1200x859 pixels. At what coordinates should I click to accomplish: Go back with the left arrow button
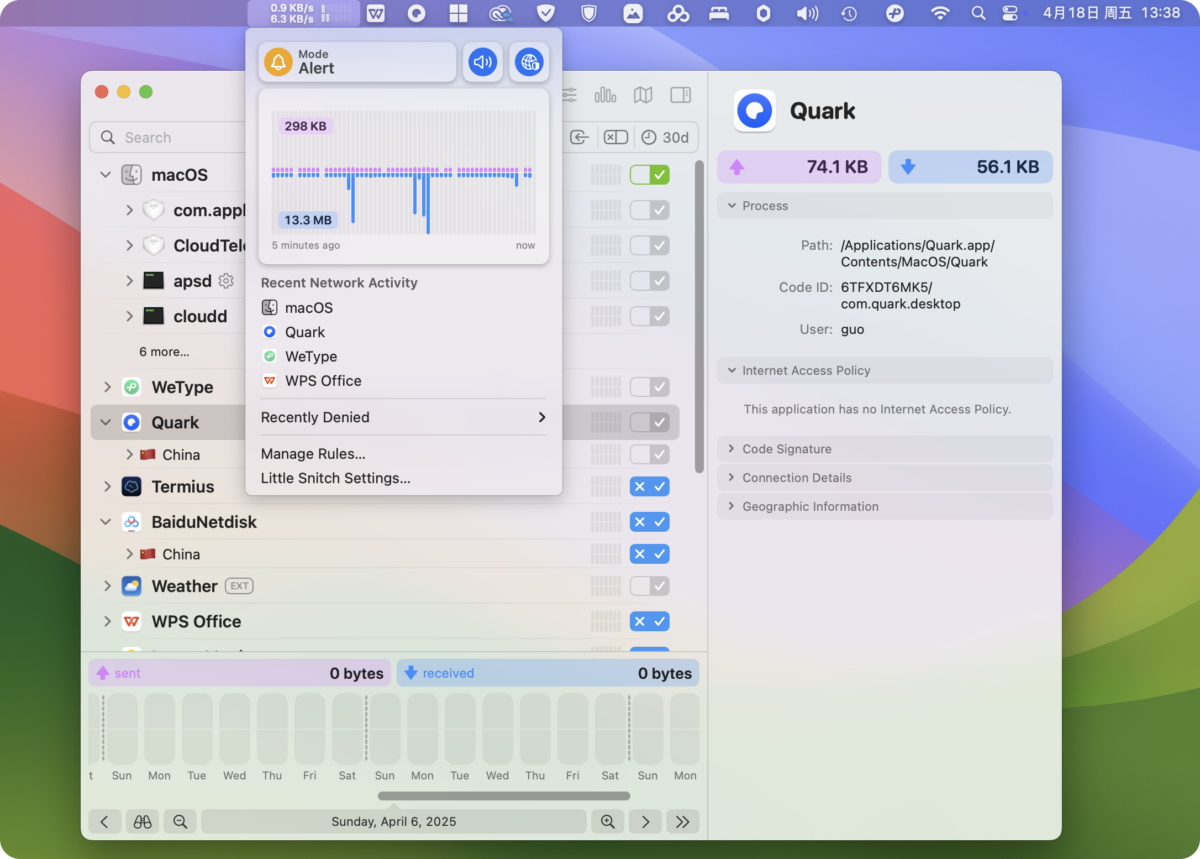105,821
